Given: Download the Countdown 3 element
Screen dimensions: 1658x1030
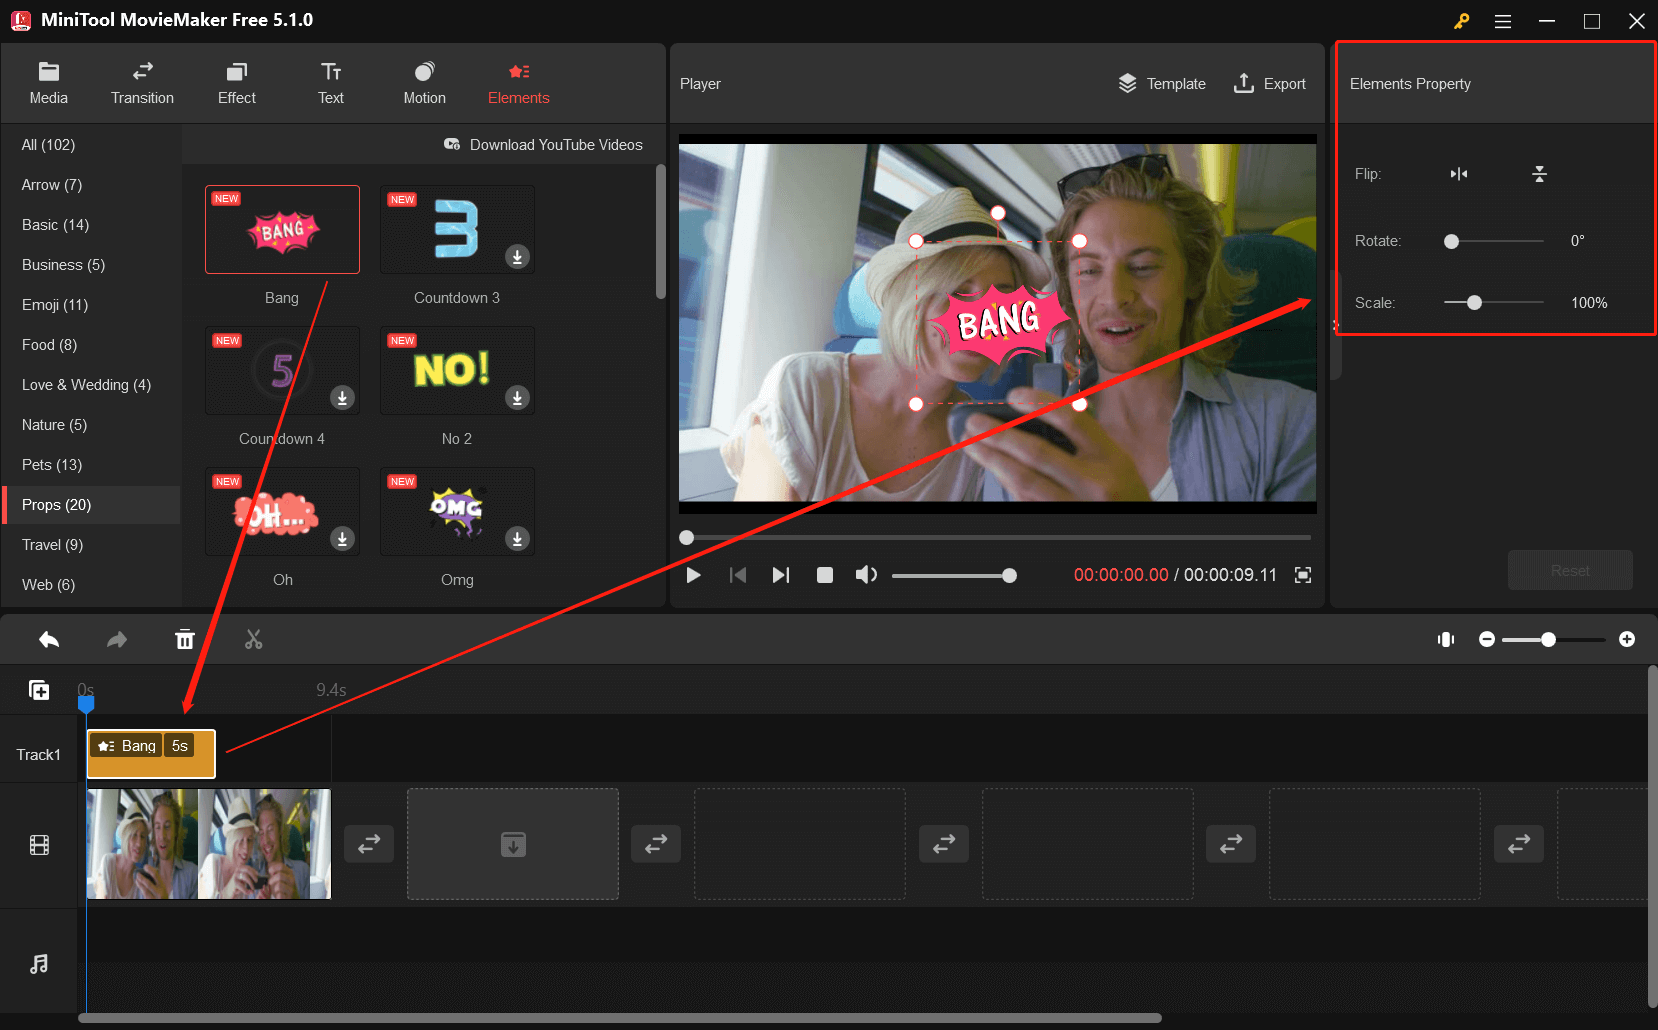Looking at the screenshot, I should click(517, 257).
